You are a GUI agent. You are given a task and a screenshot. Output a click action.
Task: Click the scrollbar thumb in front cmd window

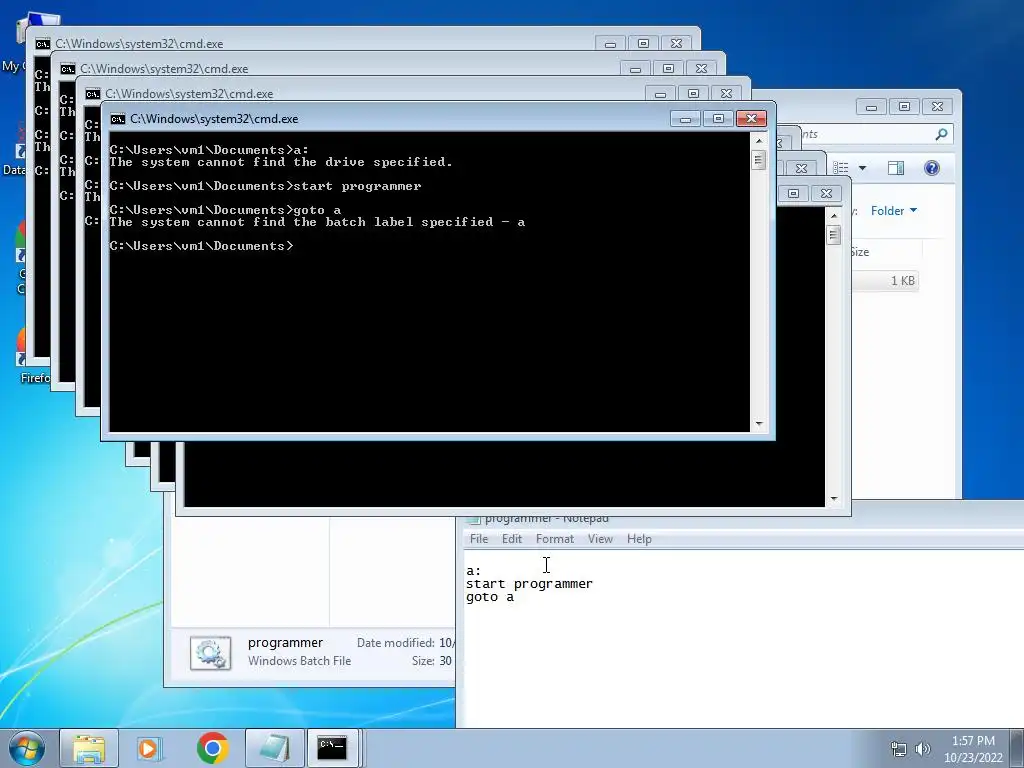click(x=758, y=160)
